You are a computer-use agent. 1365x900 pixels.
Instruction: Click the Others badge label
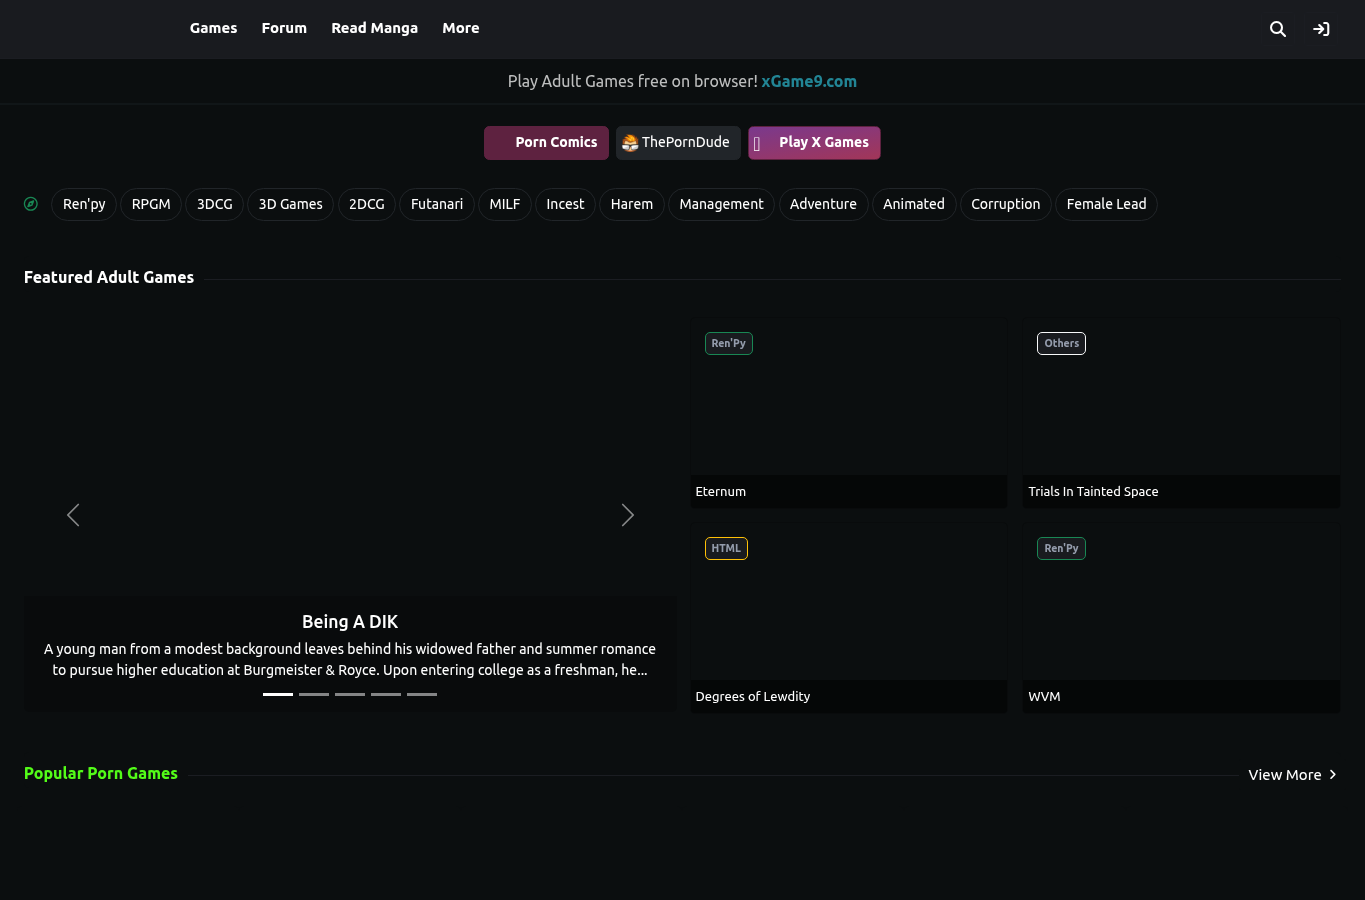coord(1061,343)
